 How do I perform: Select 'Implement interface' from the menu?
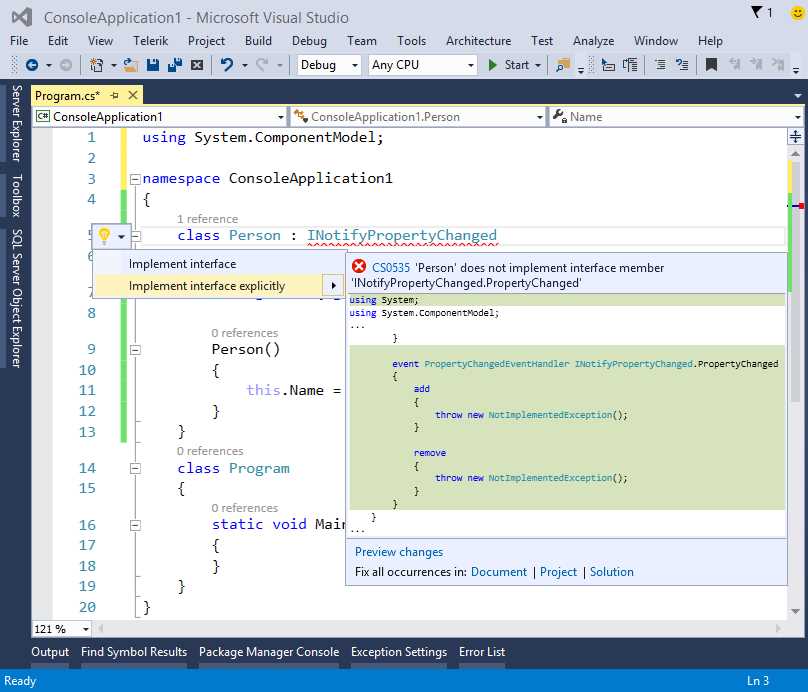tap(183, 264)
